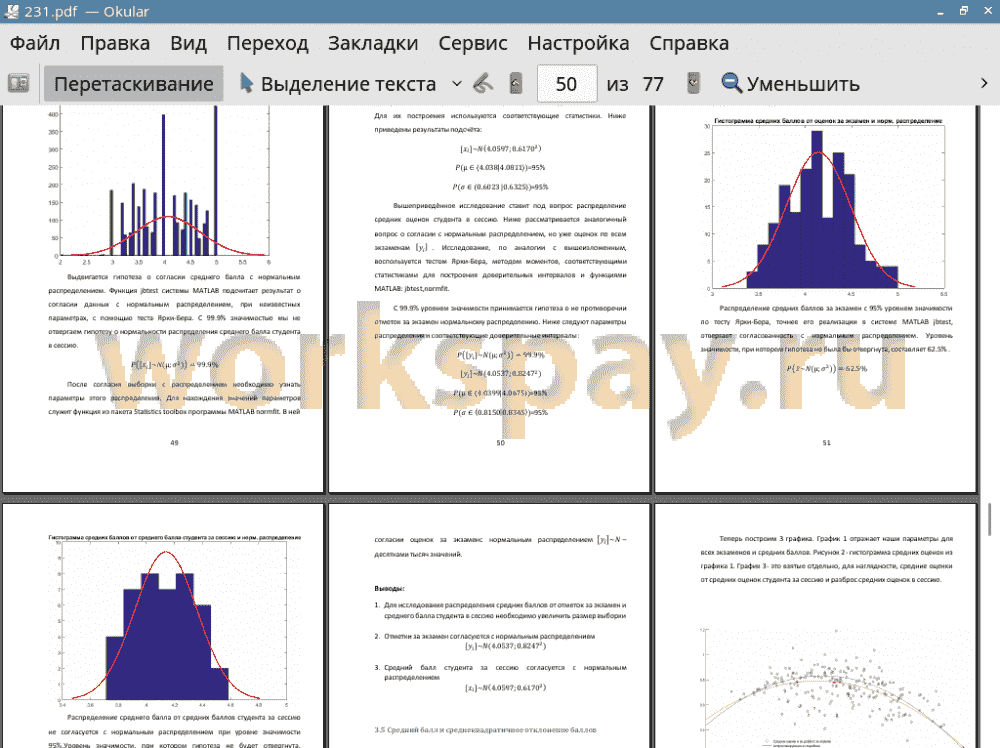The height and width of the screenshot is (748, 1000).
Task: Open the Вид menu
Action: point(188,43)
